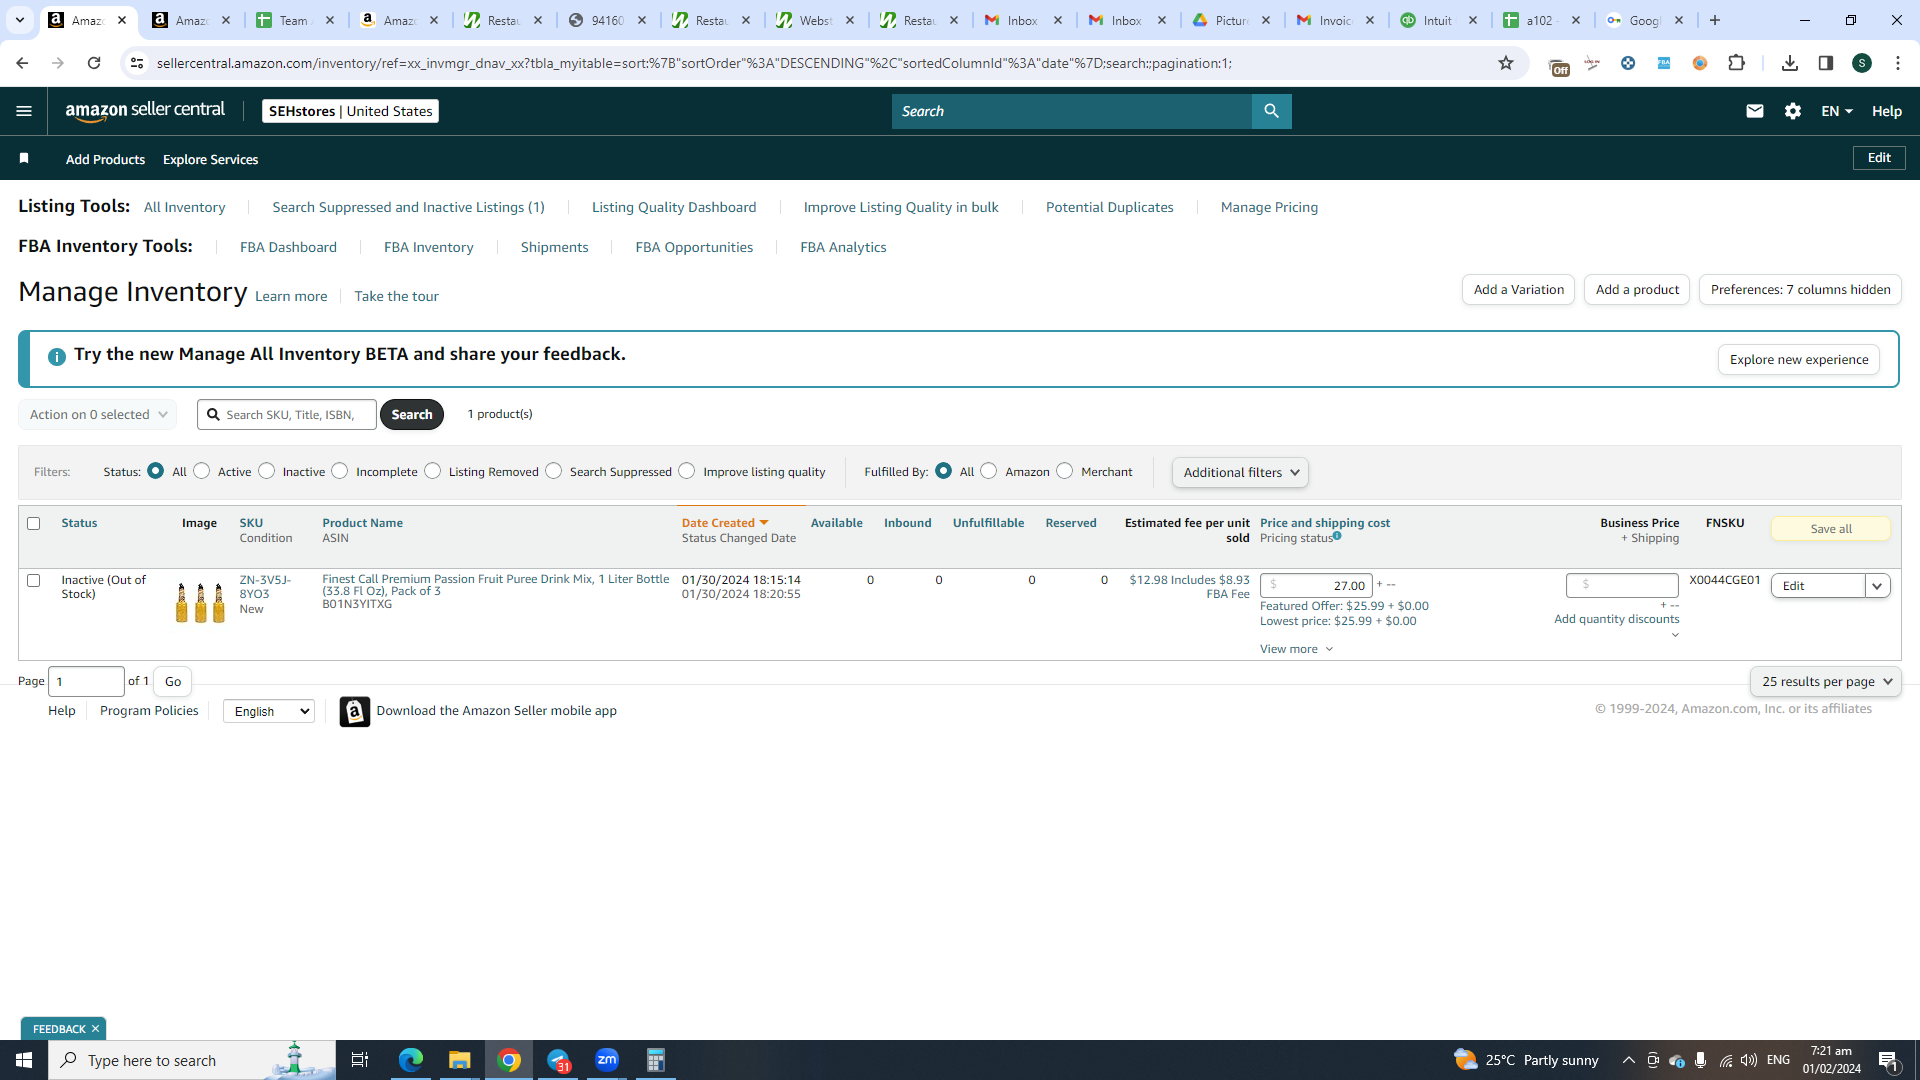The image size is (1920, 1080).
Task: Open the 25 results per page dropdown
Action: (1826, 681)
